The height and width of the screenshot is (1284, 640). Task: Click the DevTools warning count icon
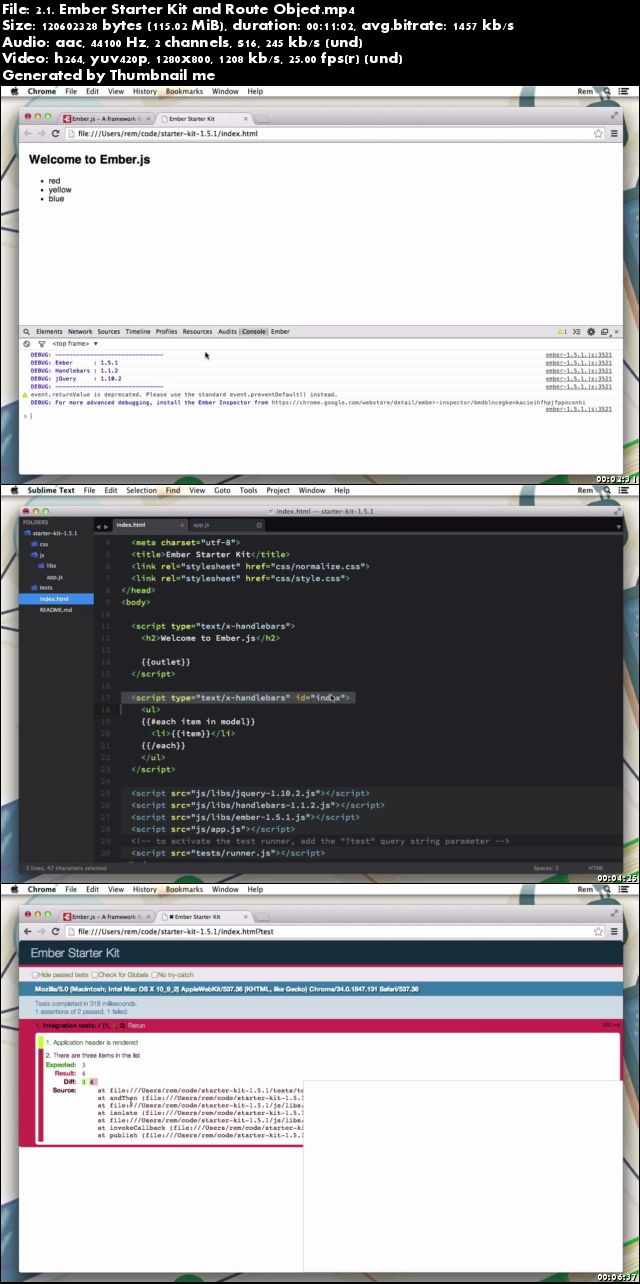tap(563, 331)
